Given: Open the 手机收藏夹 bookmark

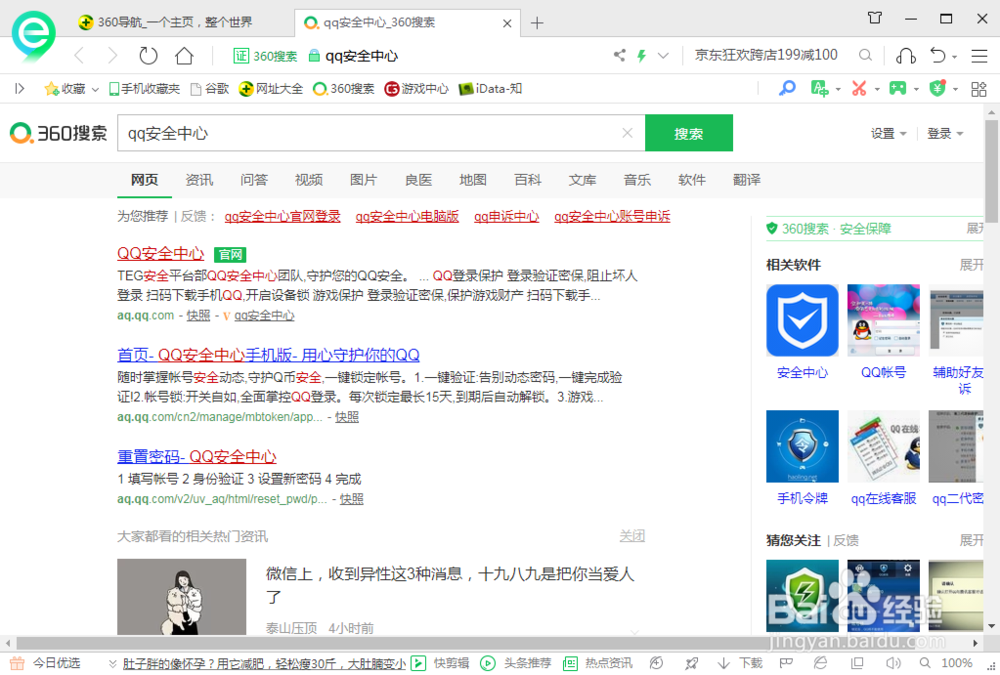Looking at the screenshot, I should tap(144, 89).
